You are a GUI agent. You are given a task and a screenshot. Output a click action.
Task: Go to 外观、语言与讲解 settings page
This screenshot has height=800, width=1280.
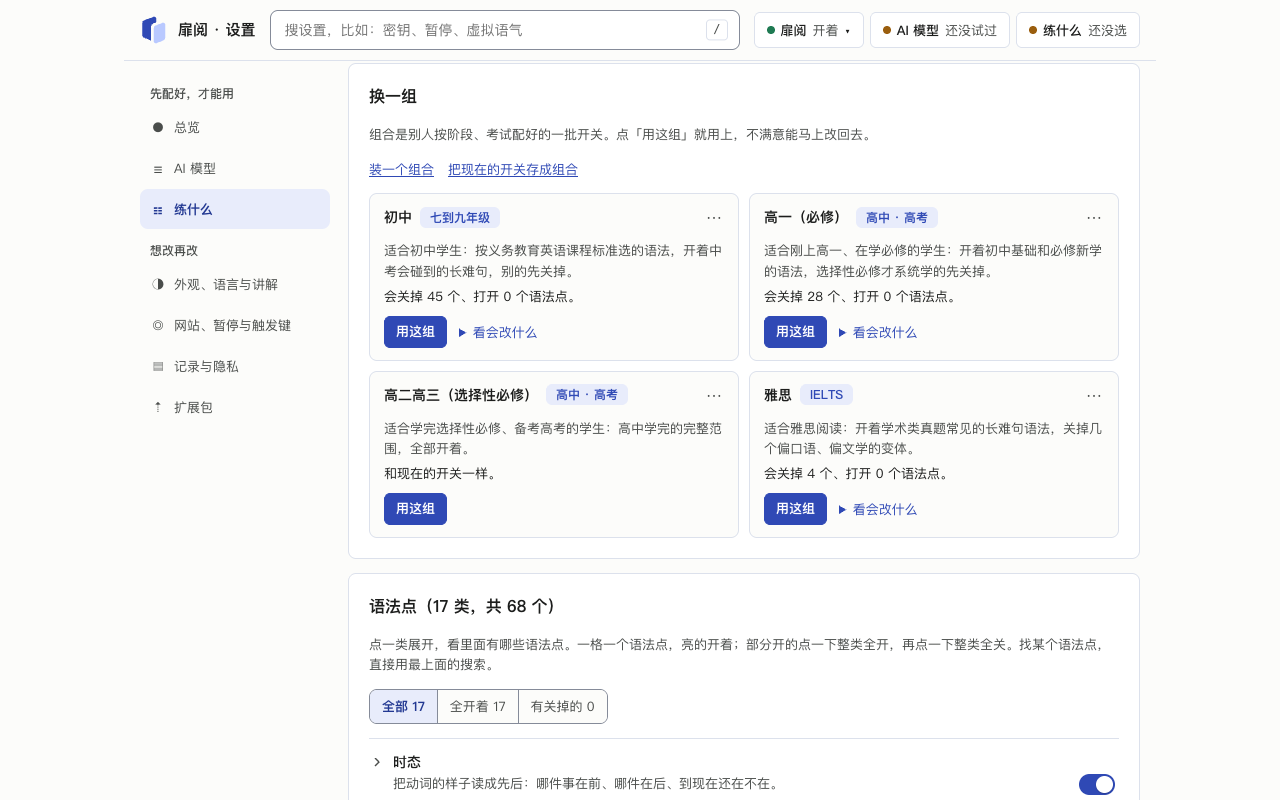pos(235,284)
